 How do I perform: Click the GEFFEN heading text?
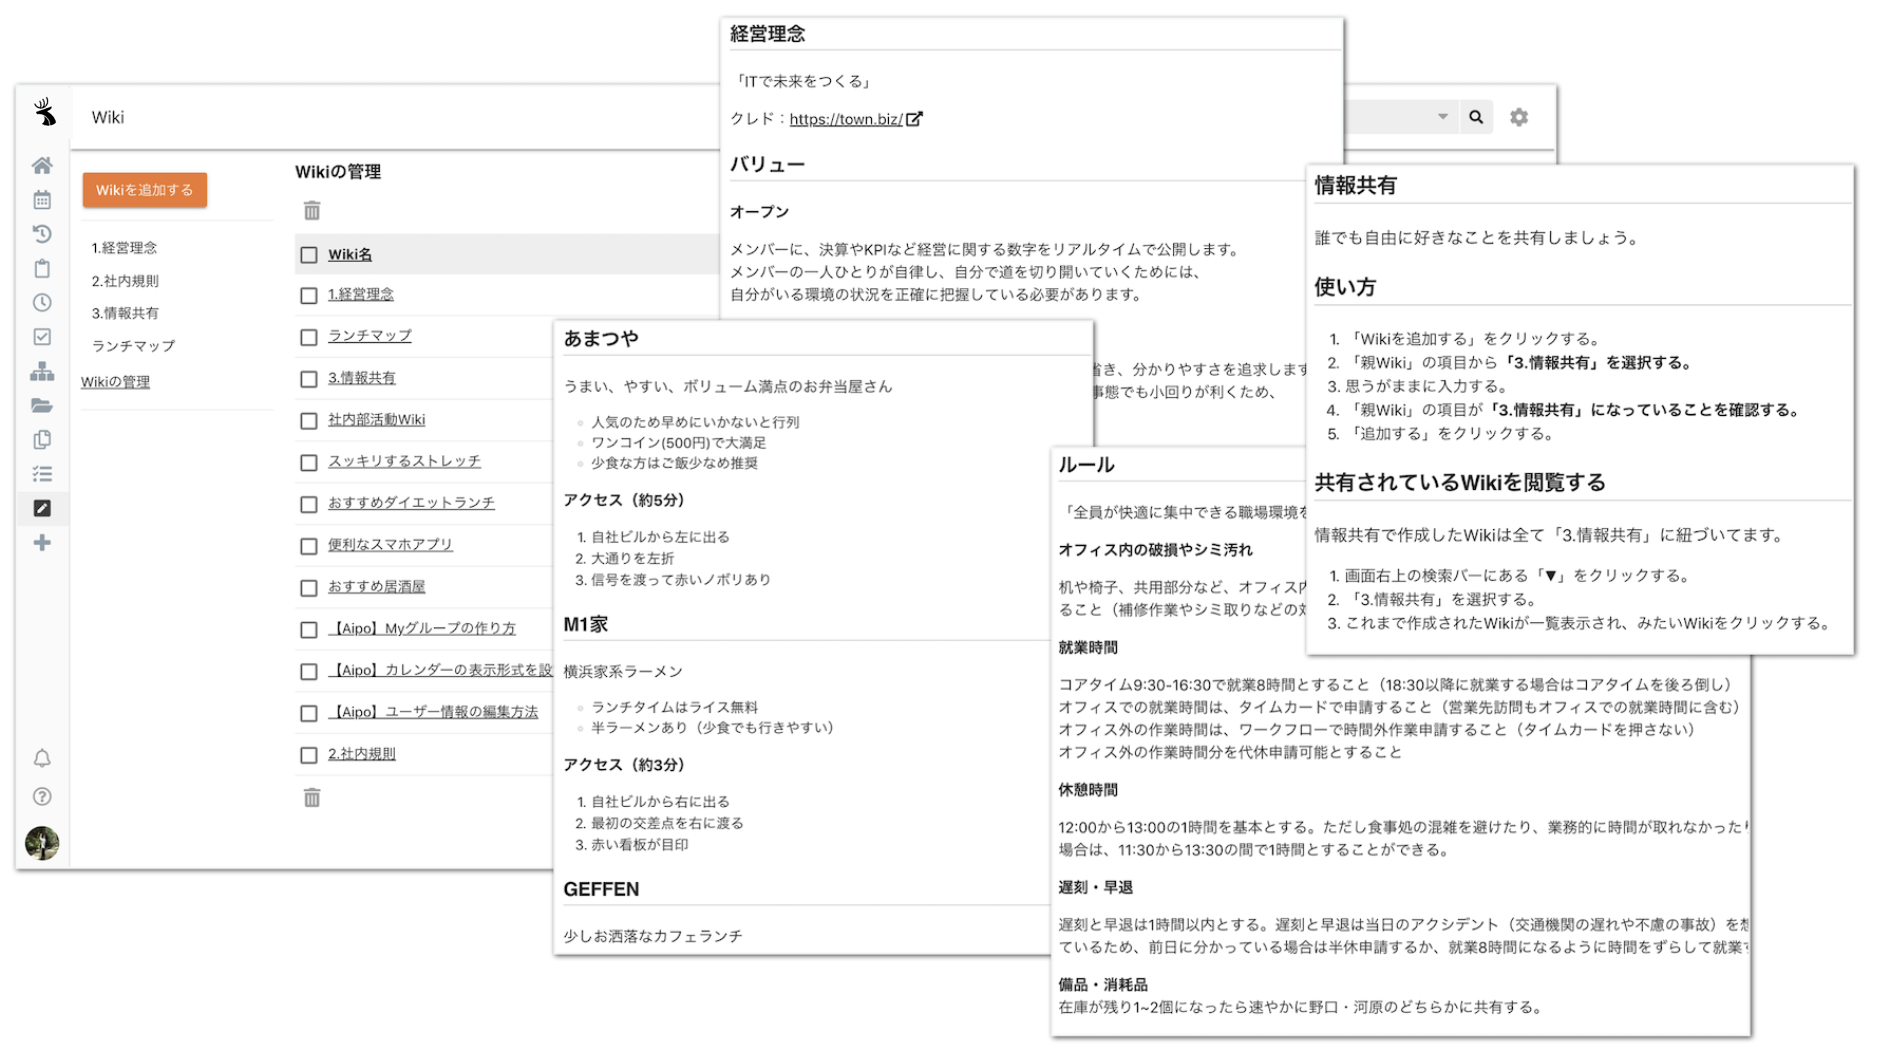coord(601,889)
